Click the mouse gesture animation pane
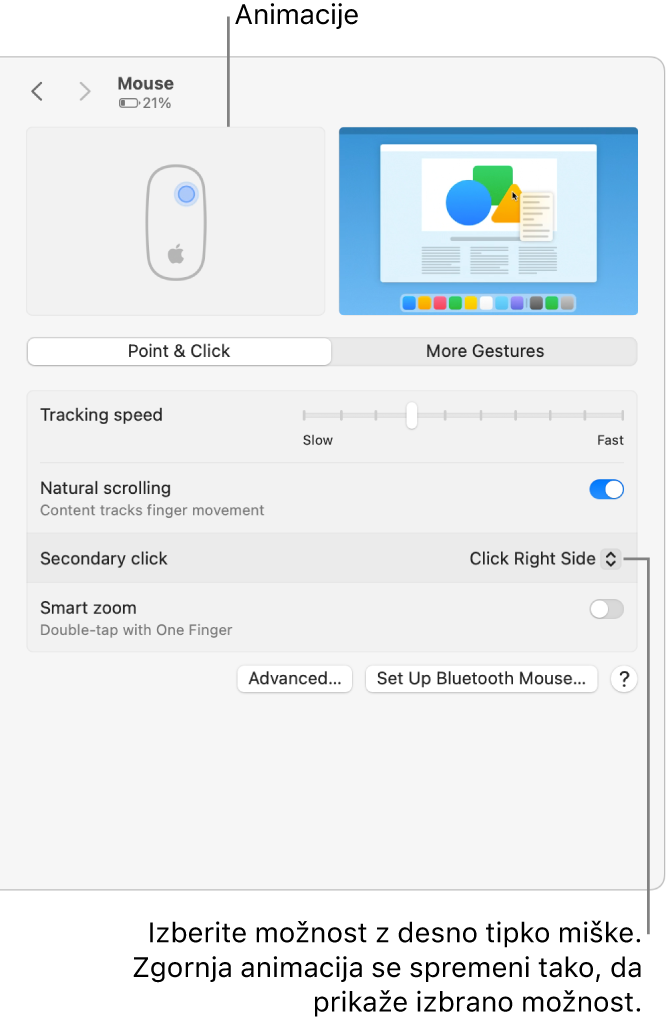This screenshot has width=668, height=1029. click(x=176, y=221)
